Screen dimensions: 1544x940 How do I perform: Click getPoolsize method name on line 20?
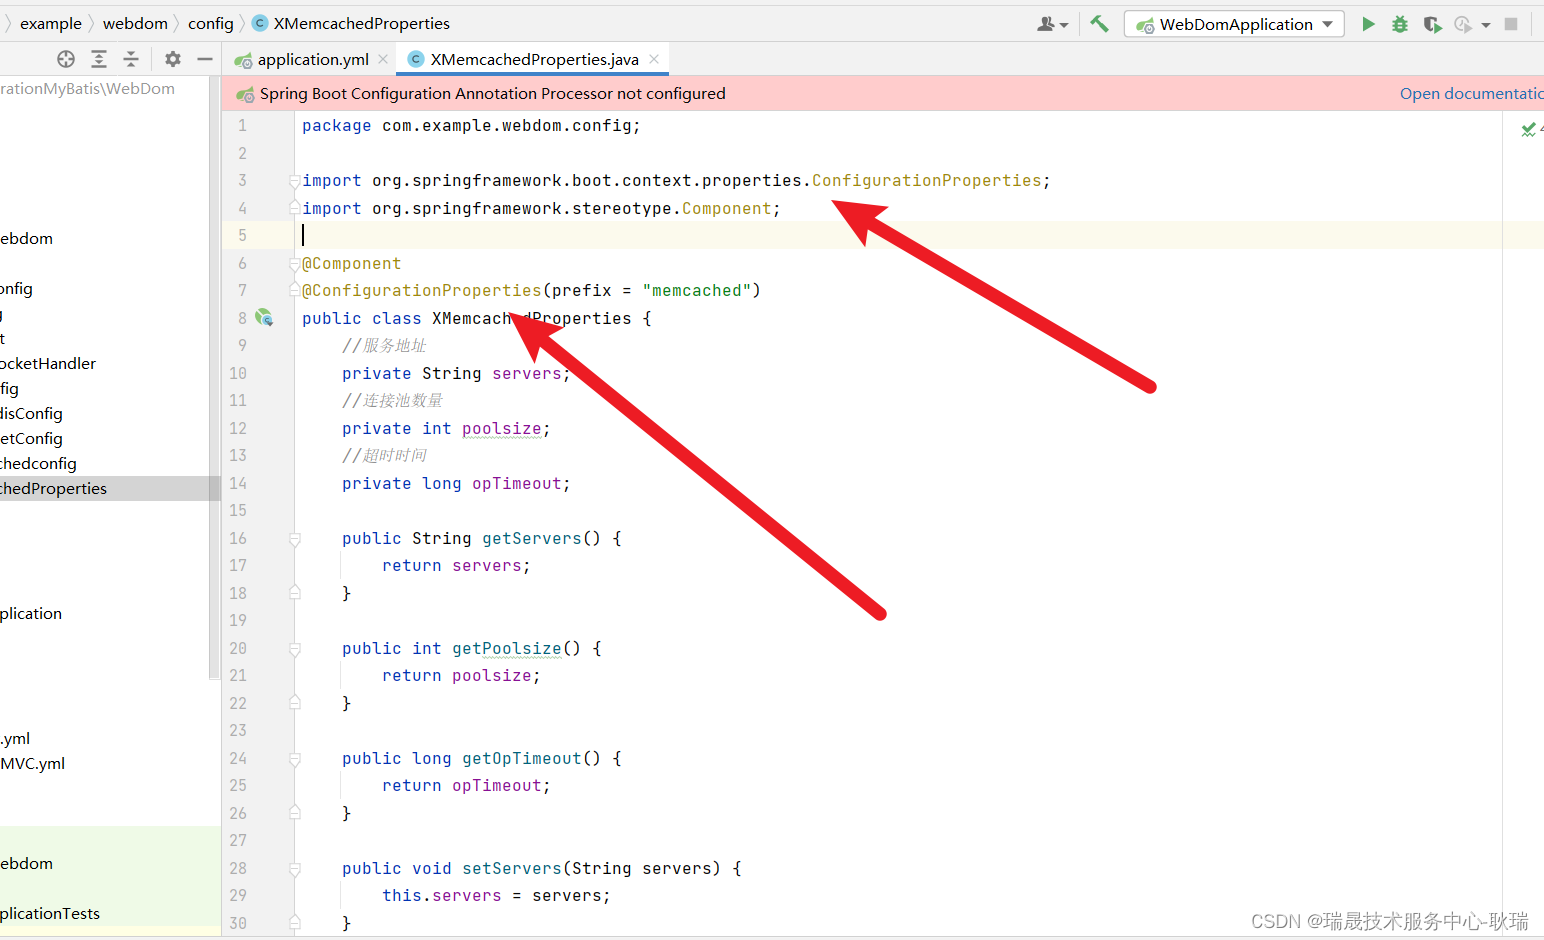pyautogui.click(x=507, y=649)
